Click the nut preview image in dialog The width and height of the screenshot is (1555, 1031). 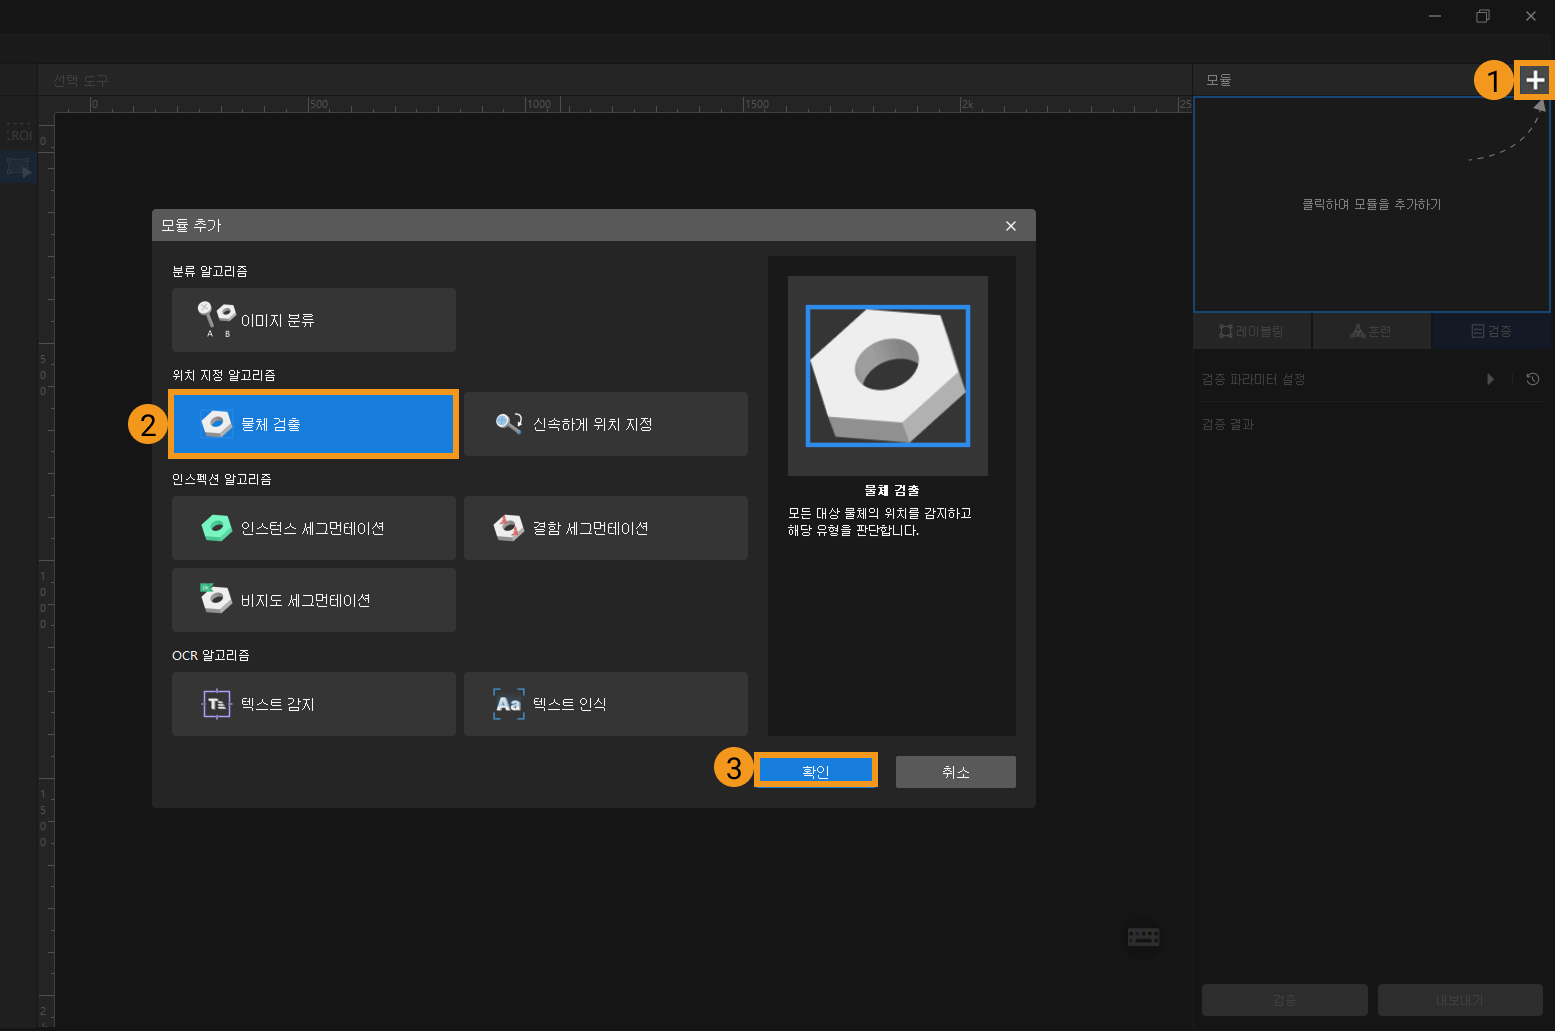pos(888,376)
